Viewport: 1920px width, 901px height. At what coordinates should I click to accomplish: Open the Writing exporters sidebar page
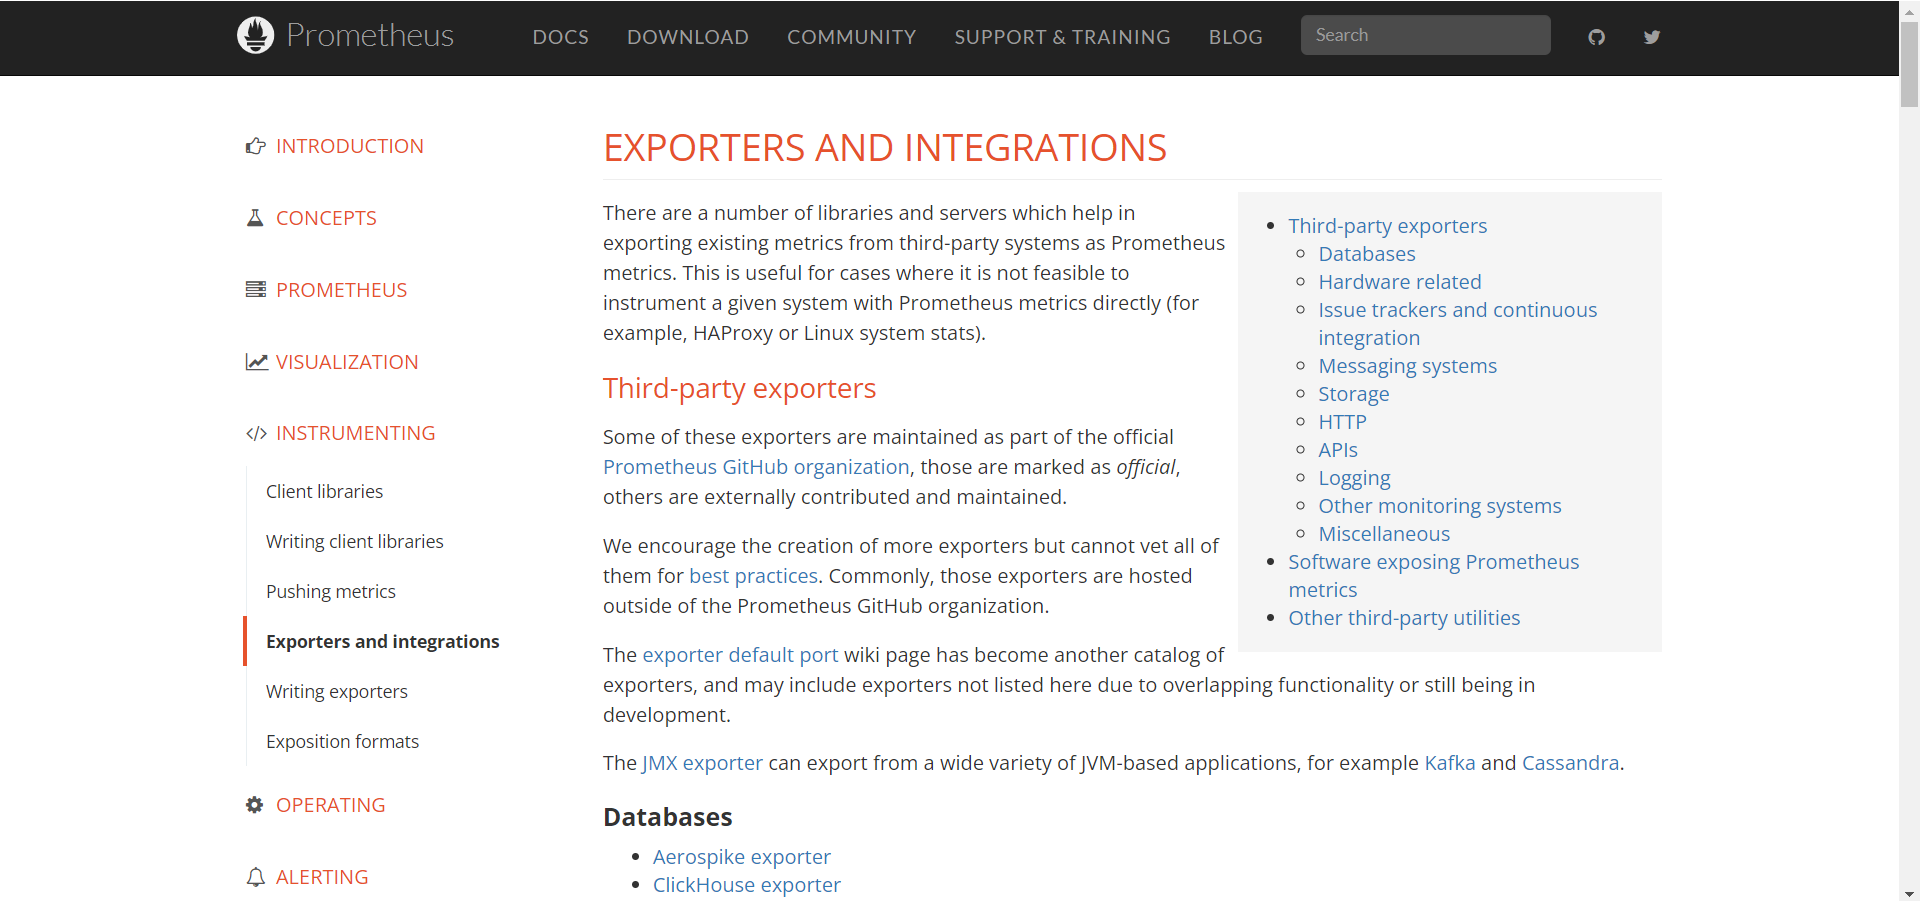tap(336, 691)
